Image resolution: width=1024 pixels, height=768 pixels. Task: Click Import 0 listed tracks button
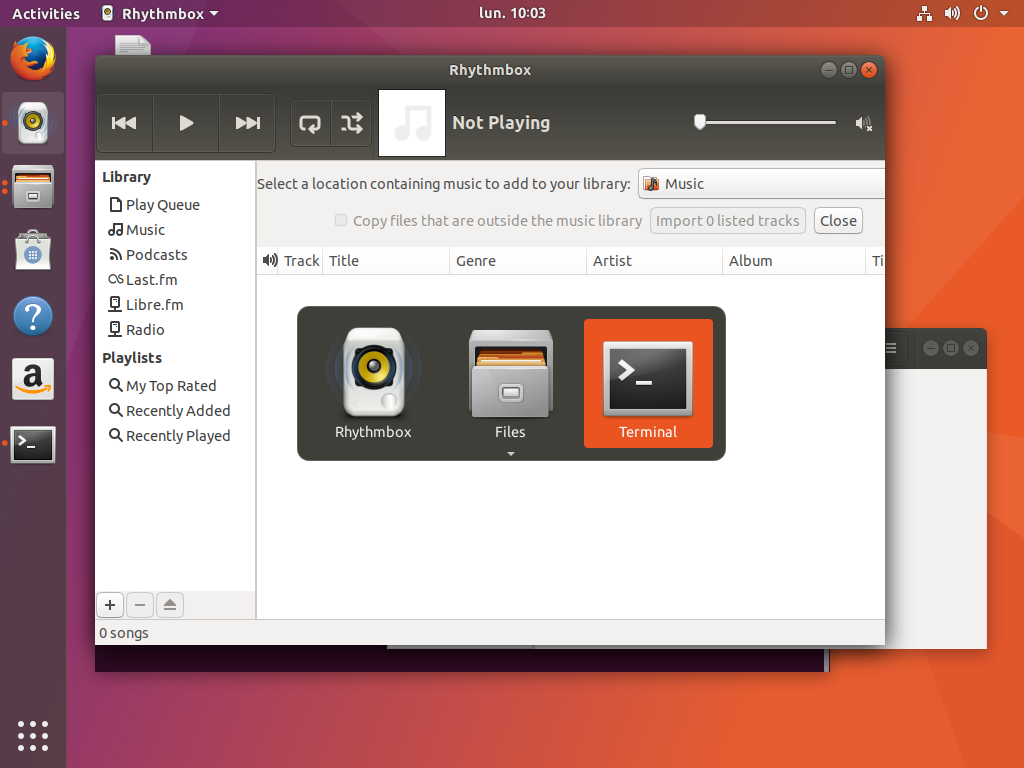click(728, 221)
